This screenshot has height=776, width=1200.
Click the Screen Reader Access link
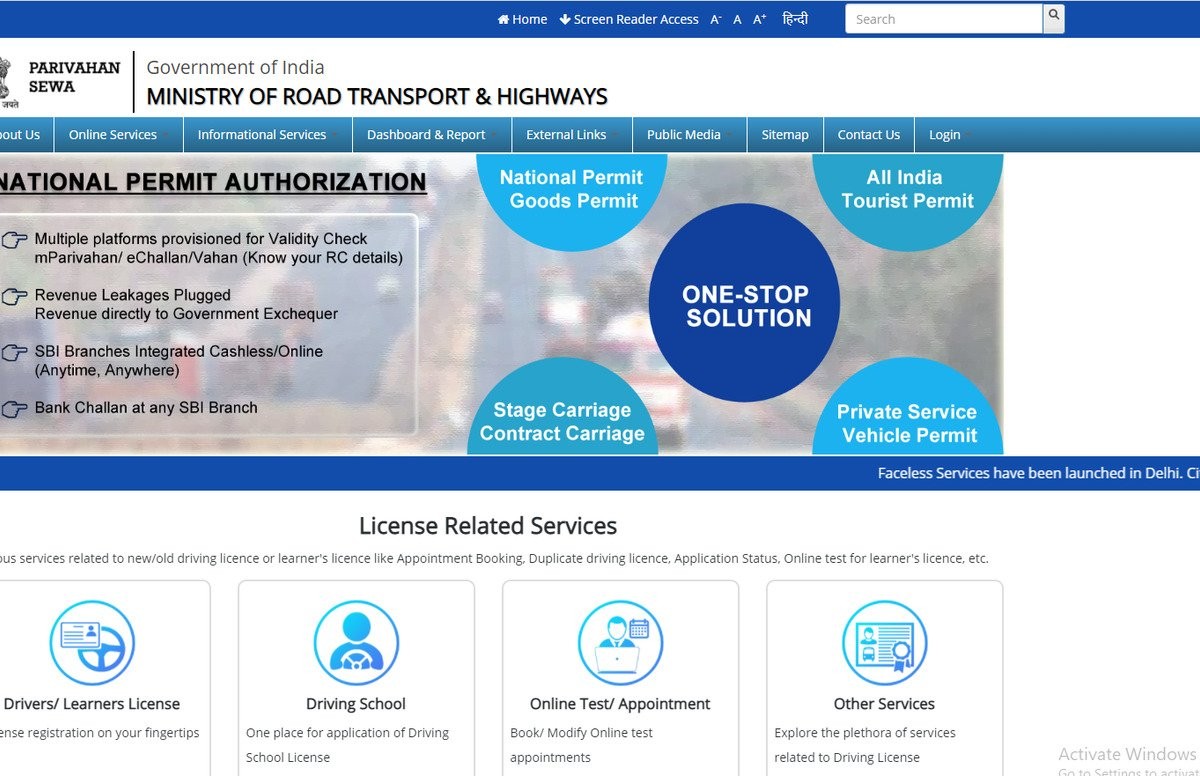coord(629,20)
